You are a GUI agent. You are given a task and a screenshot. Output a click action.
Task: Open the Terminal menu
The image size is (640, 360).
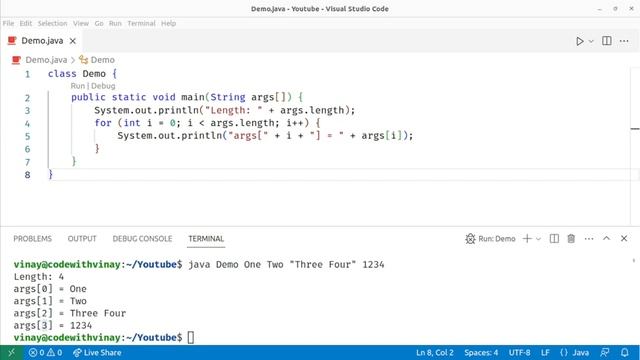(141, 23)
